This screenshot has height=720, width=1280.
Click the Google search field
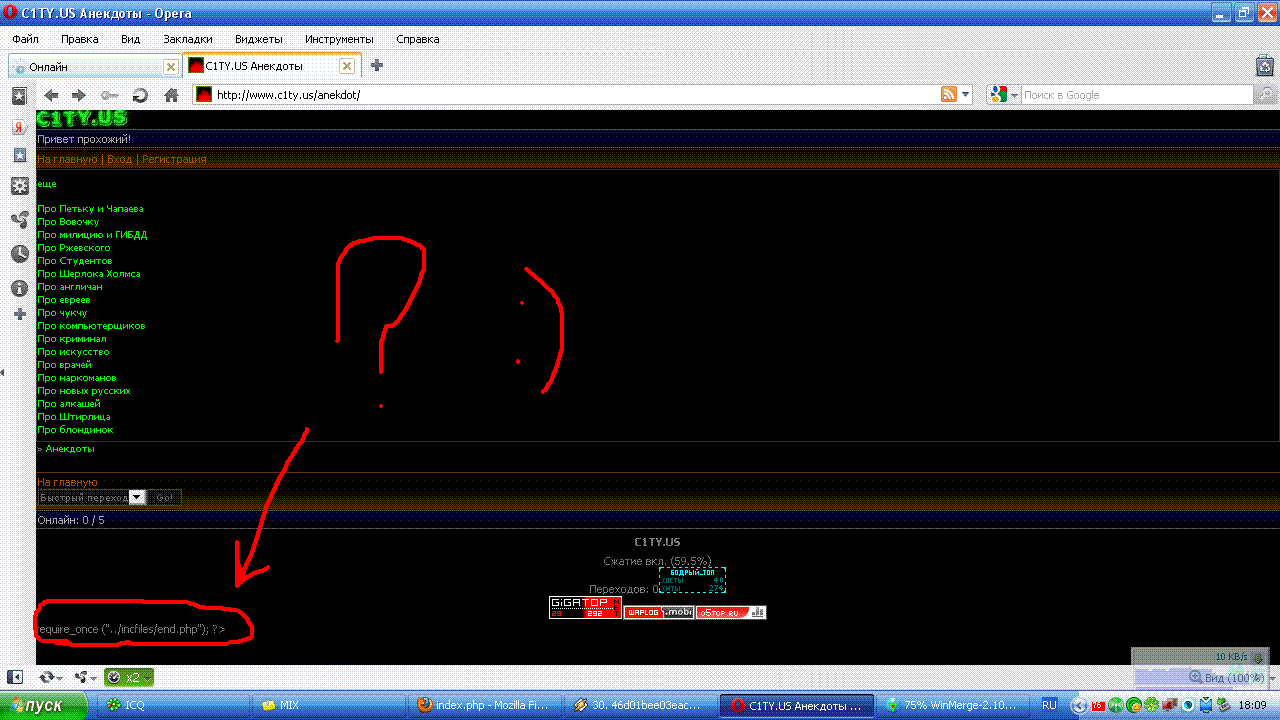[1136, 95]
